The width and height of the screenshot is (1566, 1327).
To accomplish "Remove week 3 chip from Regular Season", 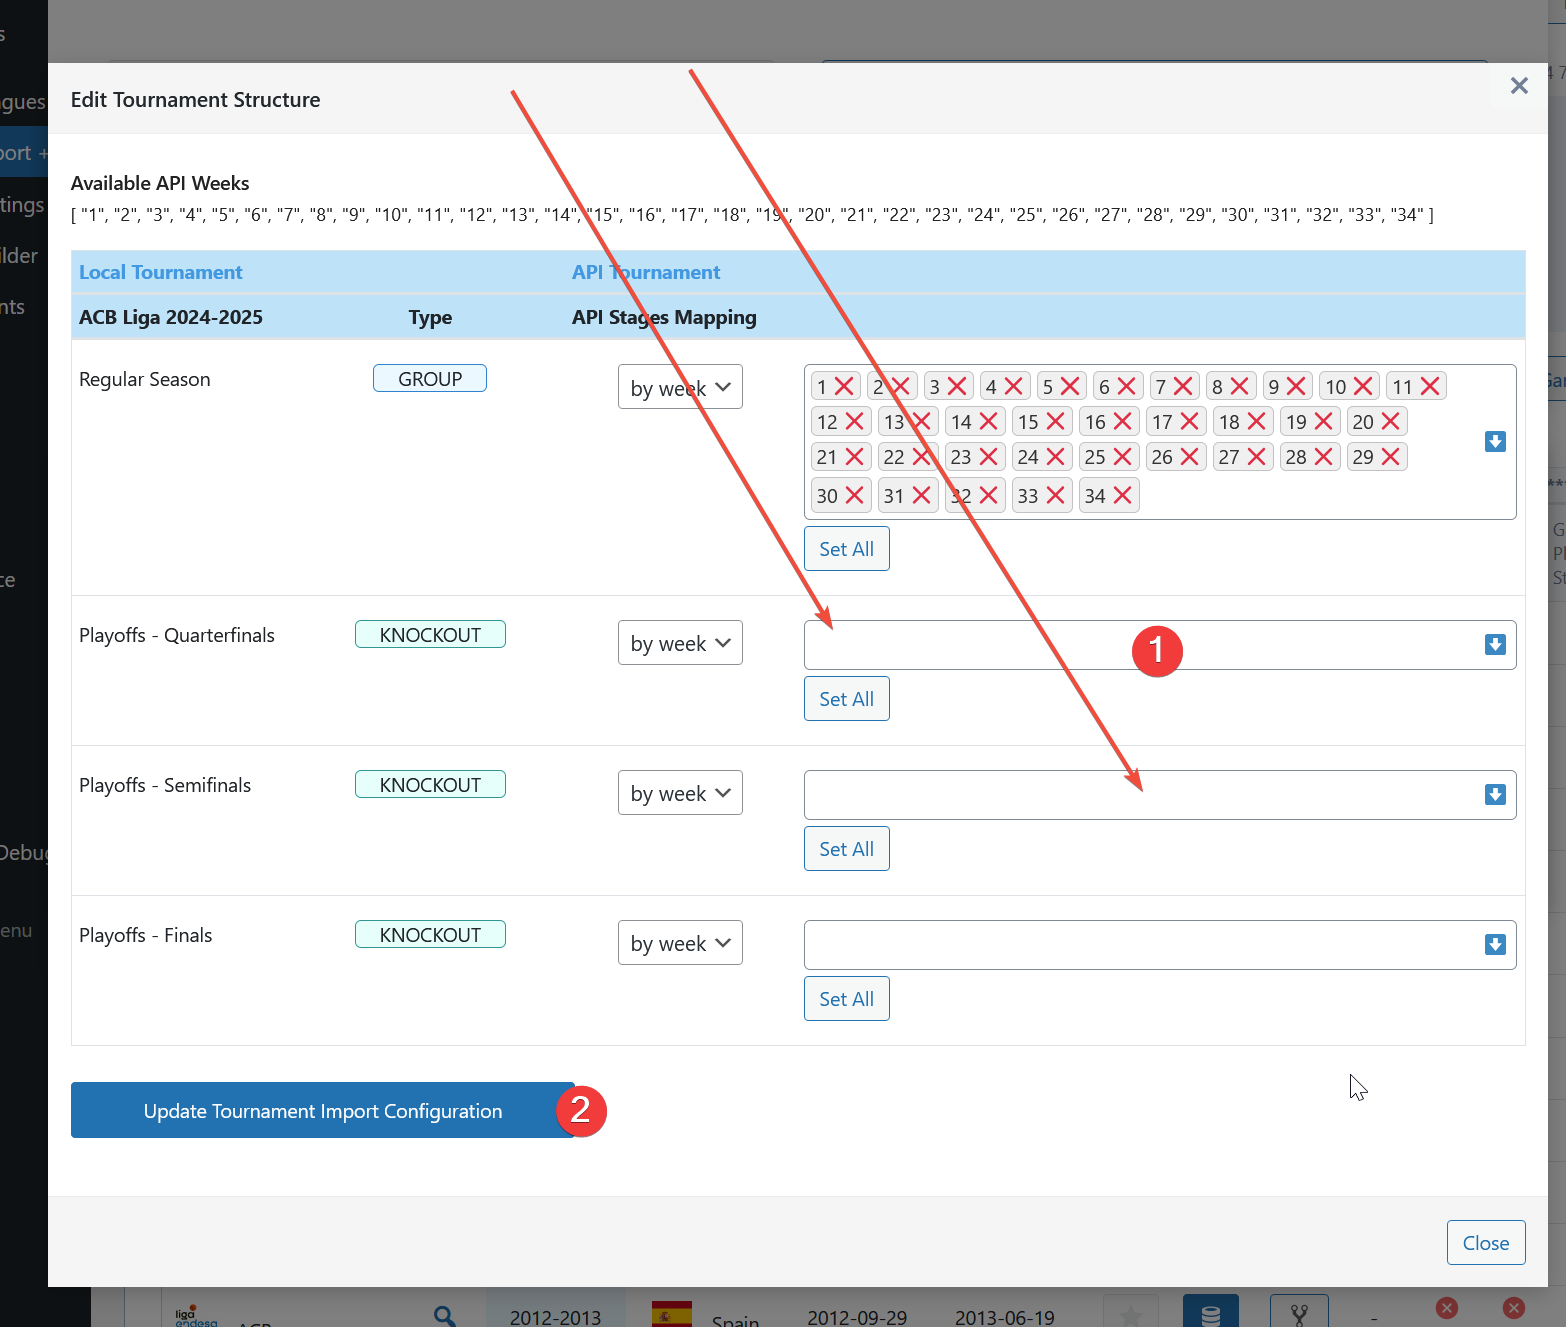I will (957, 386).
